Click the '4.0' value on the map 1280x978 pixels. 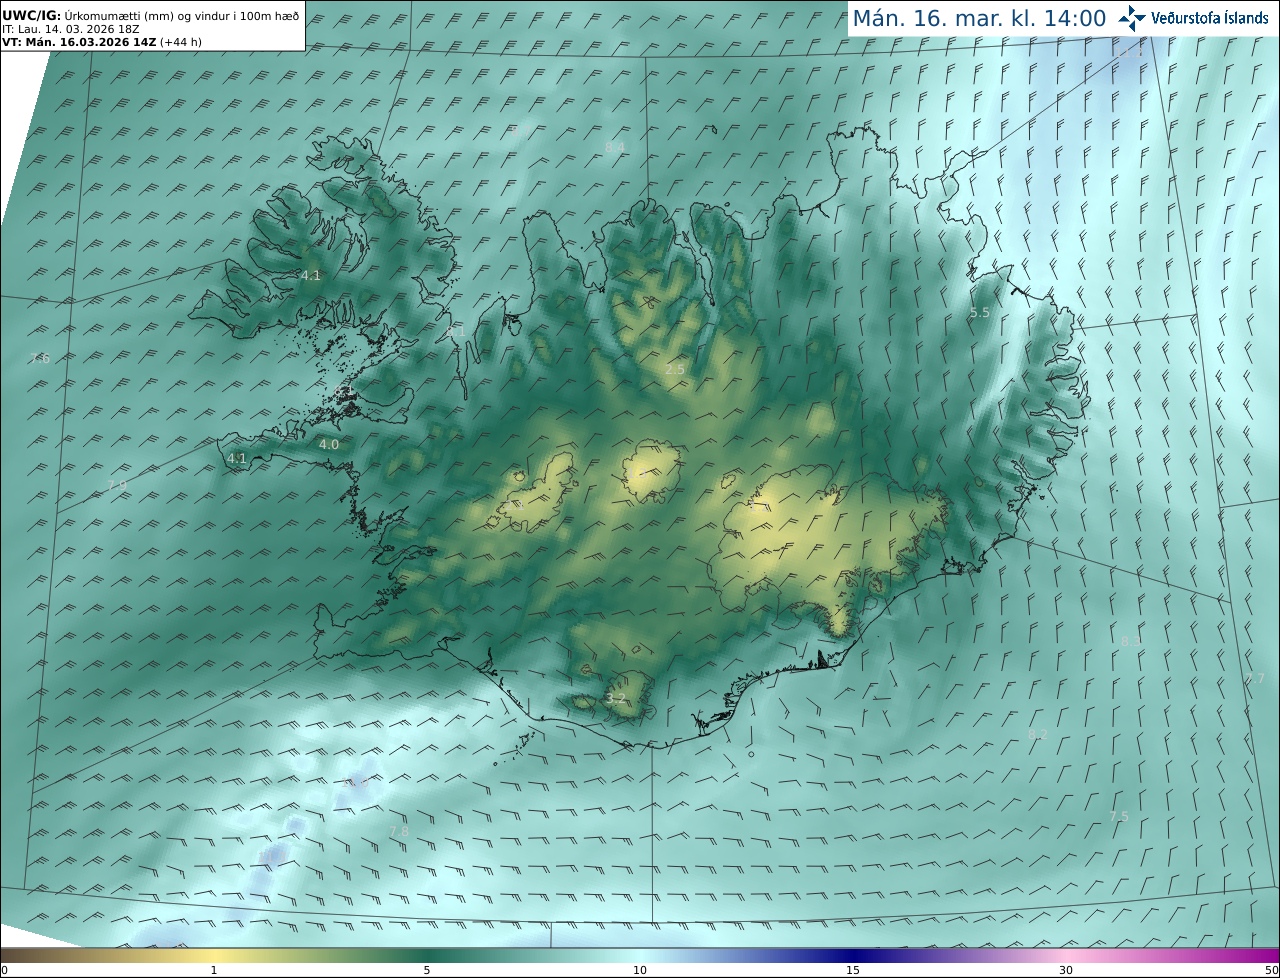329,444
